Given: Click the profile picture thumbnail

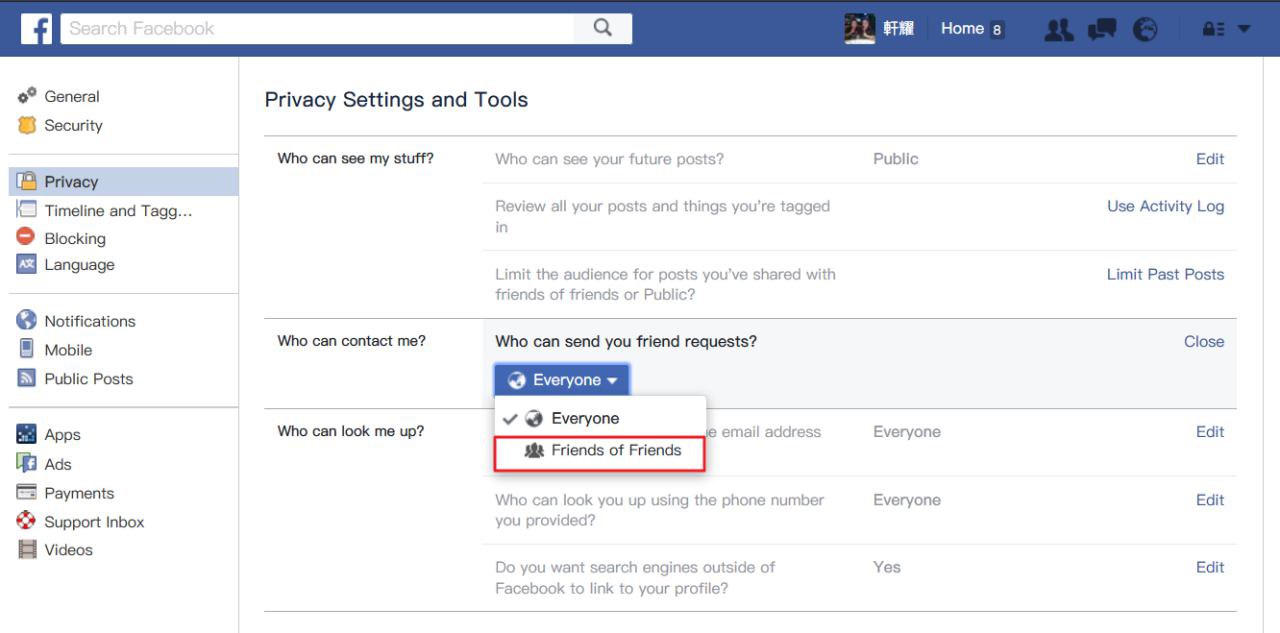Looking at the screenshot, I should tap(860, 28).
